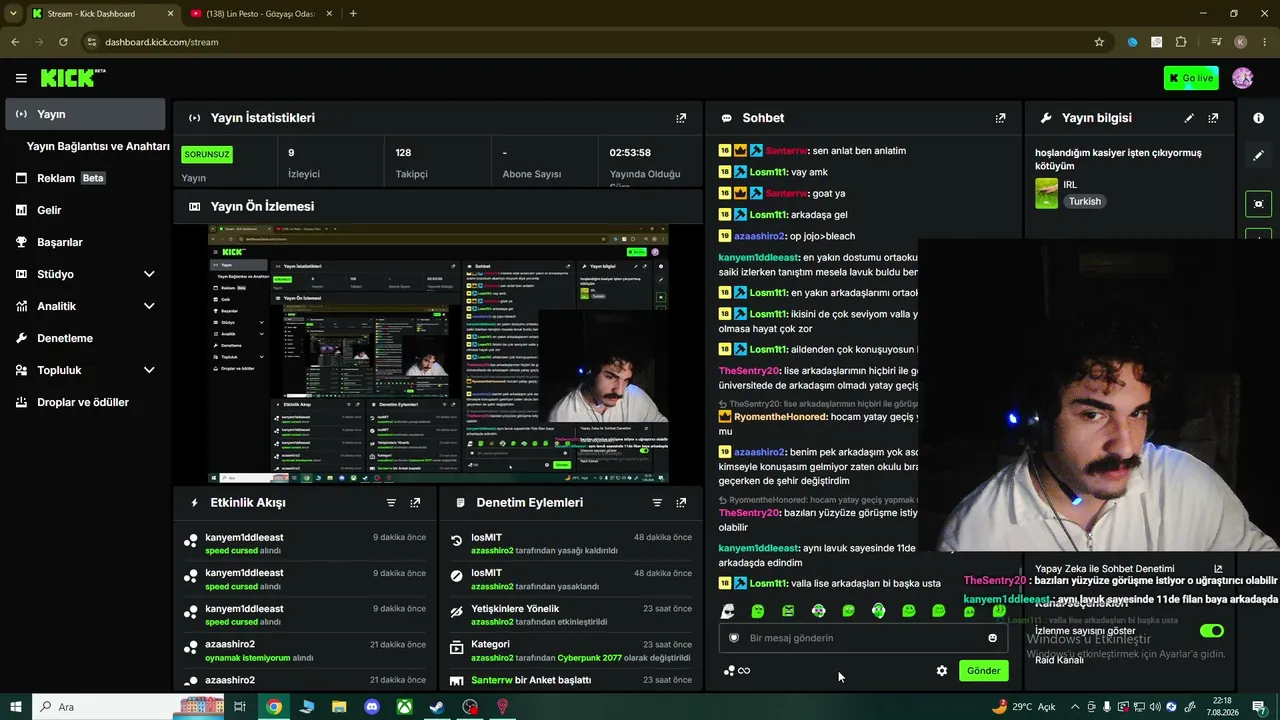Open the emoji picker in the message box
The height and width of the screenshot is (720, 1280).
pyautogui.click(x=992, y=638)
